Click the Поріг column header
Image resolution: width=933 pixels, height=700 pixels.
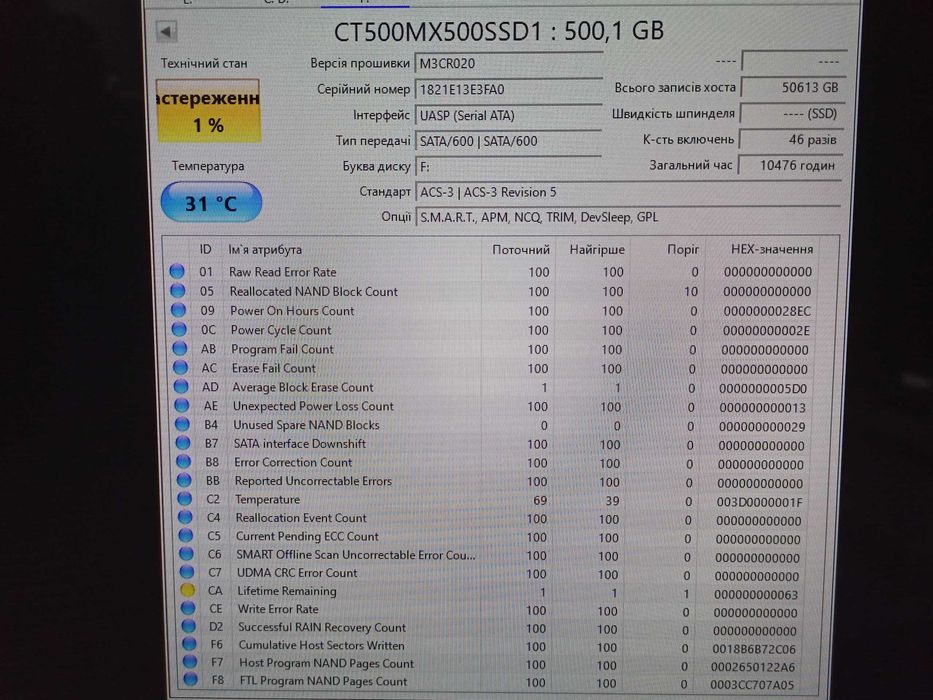(682, 249)
